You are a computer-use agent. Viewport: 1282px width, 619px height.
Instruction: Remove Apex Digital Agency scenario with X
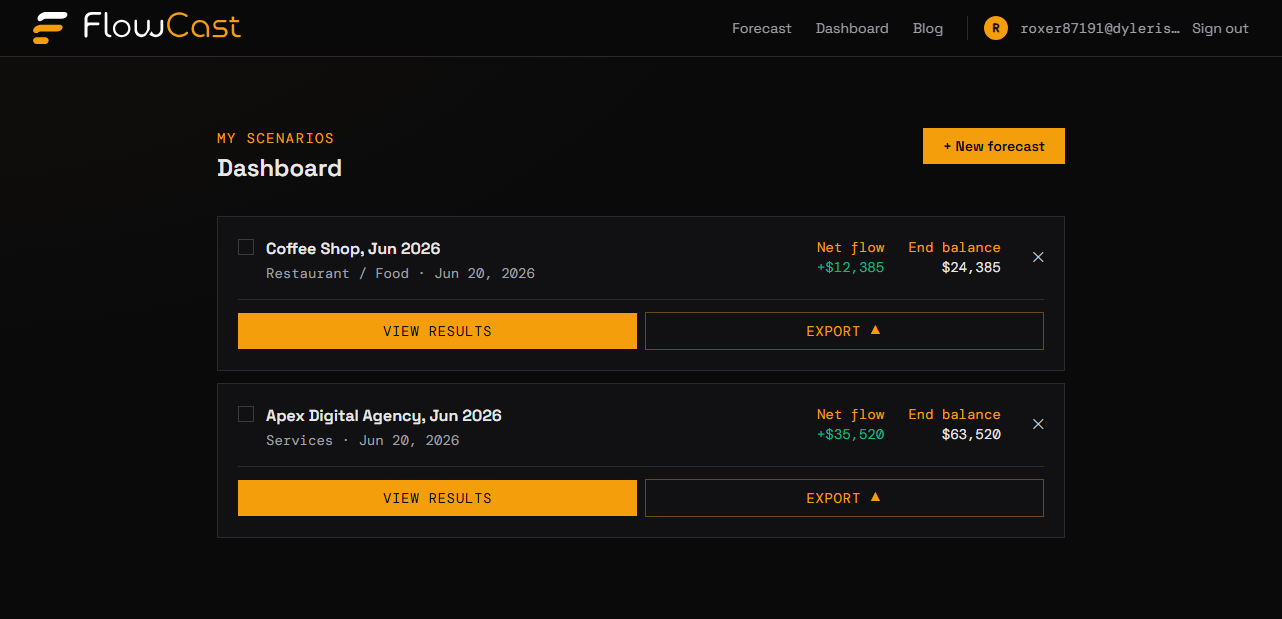click(x=1038, y=424)
